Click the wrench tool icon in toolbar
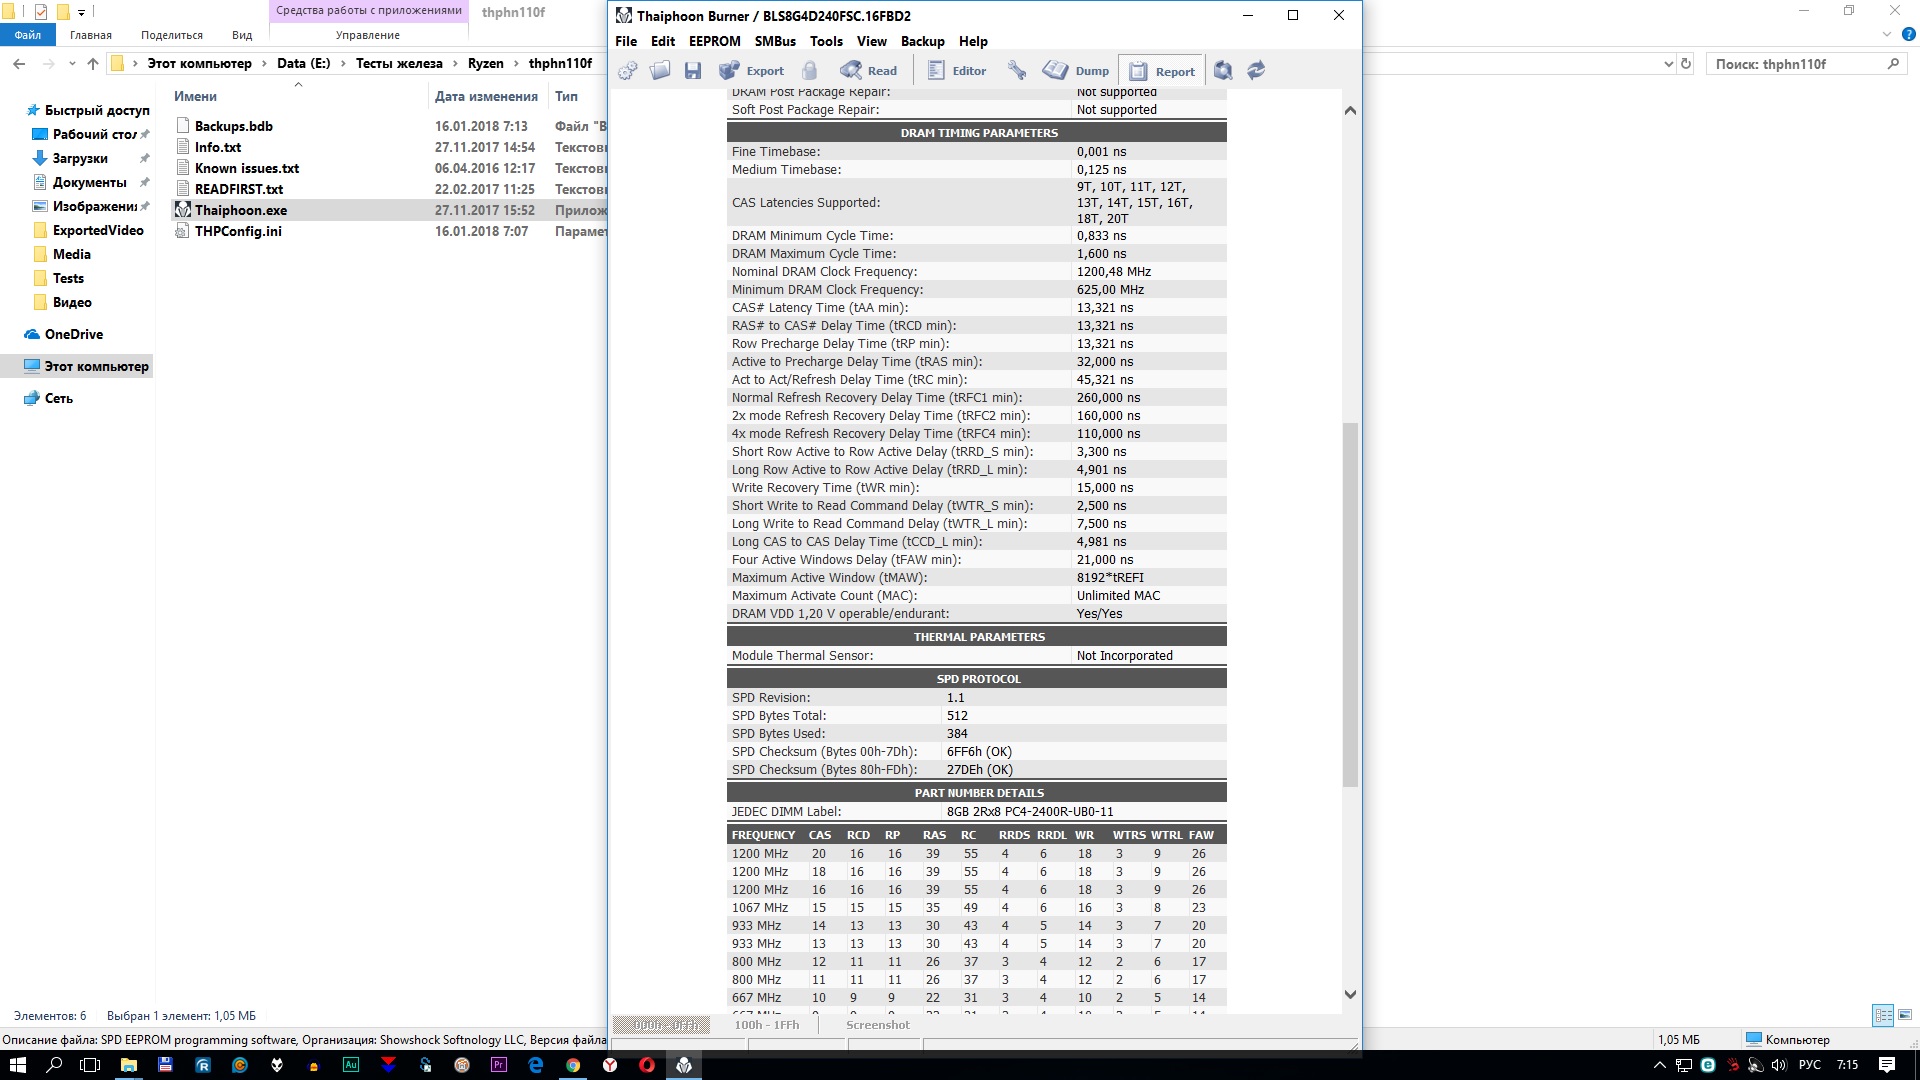This screenshot has width=1920, height=1080. tap(1017, 70)
